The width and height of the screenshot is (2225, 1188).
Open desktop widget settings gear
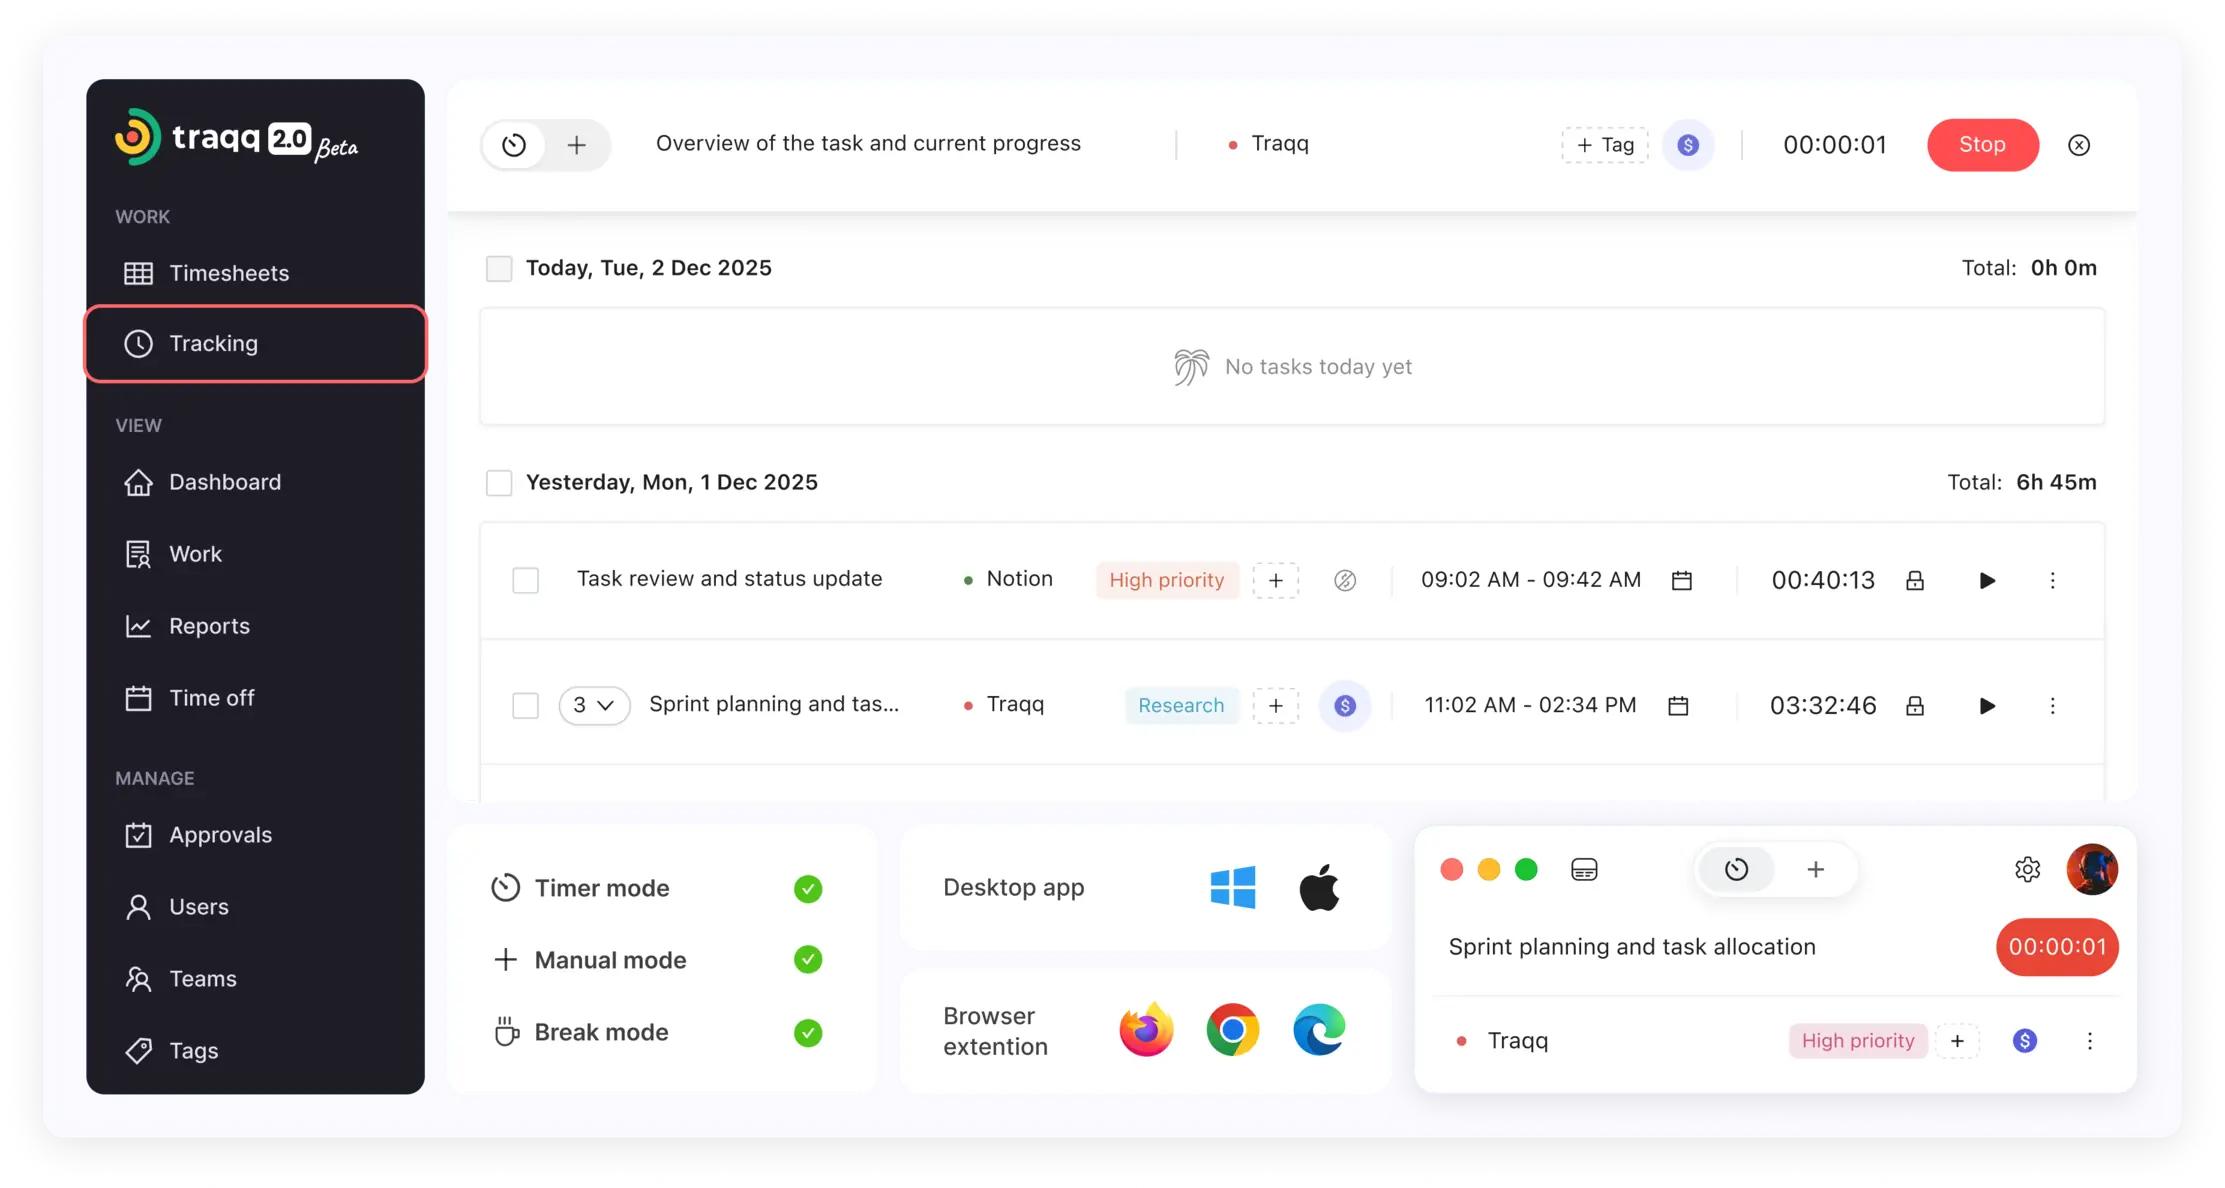[x=2027, y=870]
